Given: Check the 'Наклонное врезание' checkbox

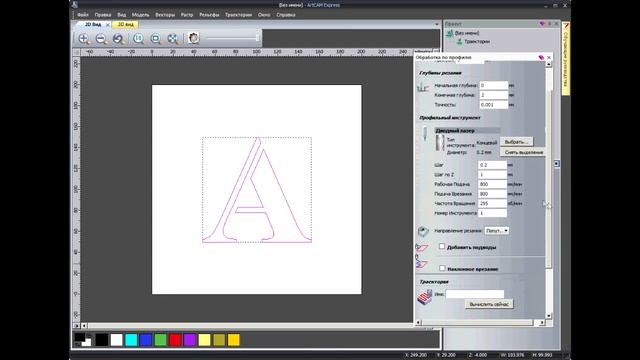Looking at the screenshot, I should pos(442,268).
